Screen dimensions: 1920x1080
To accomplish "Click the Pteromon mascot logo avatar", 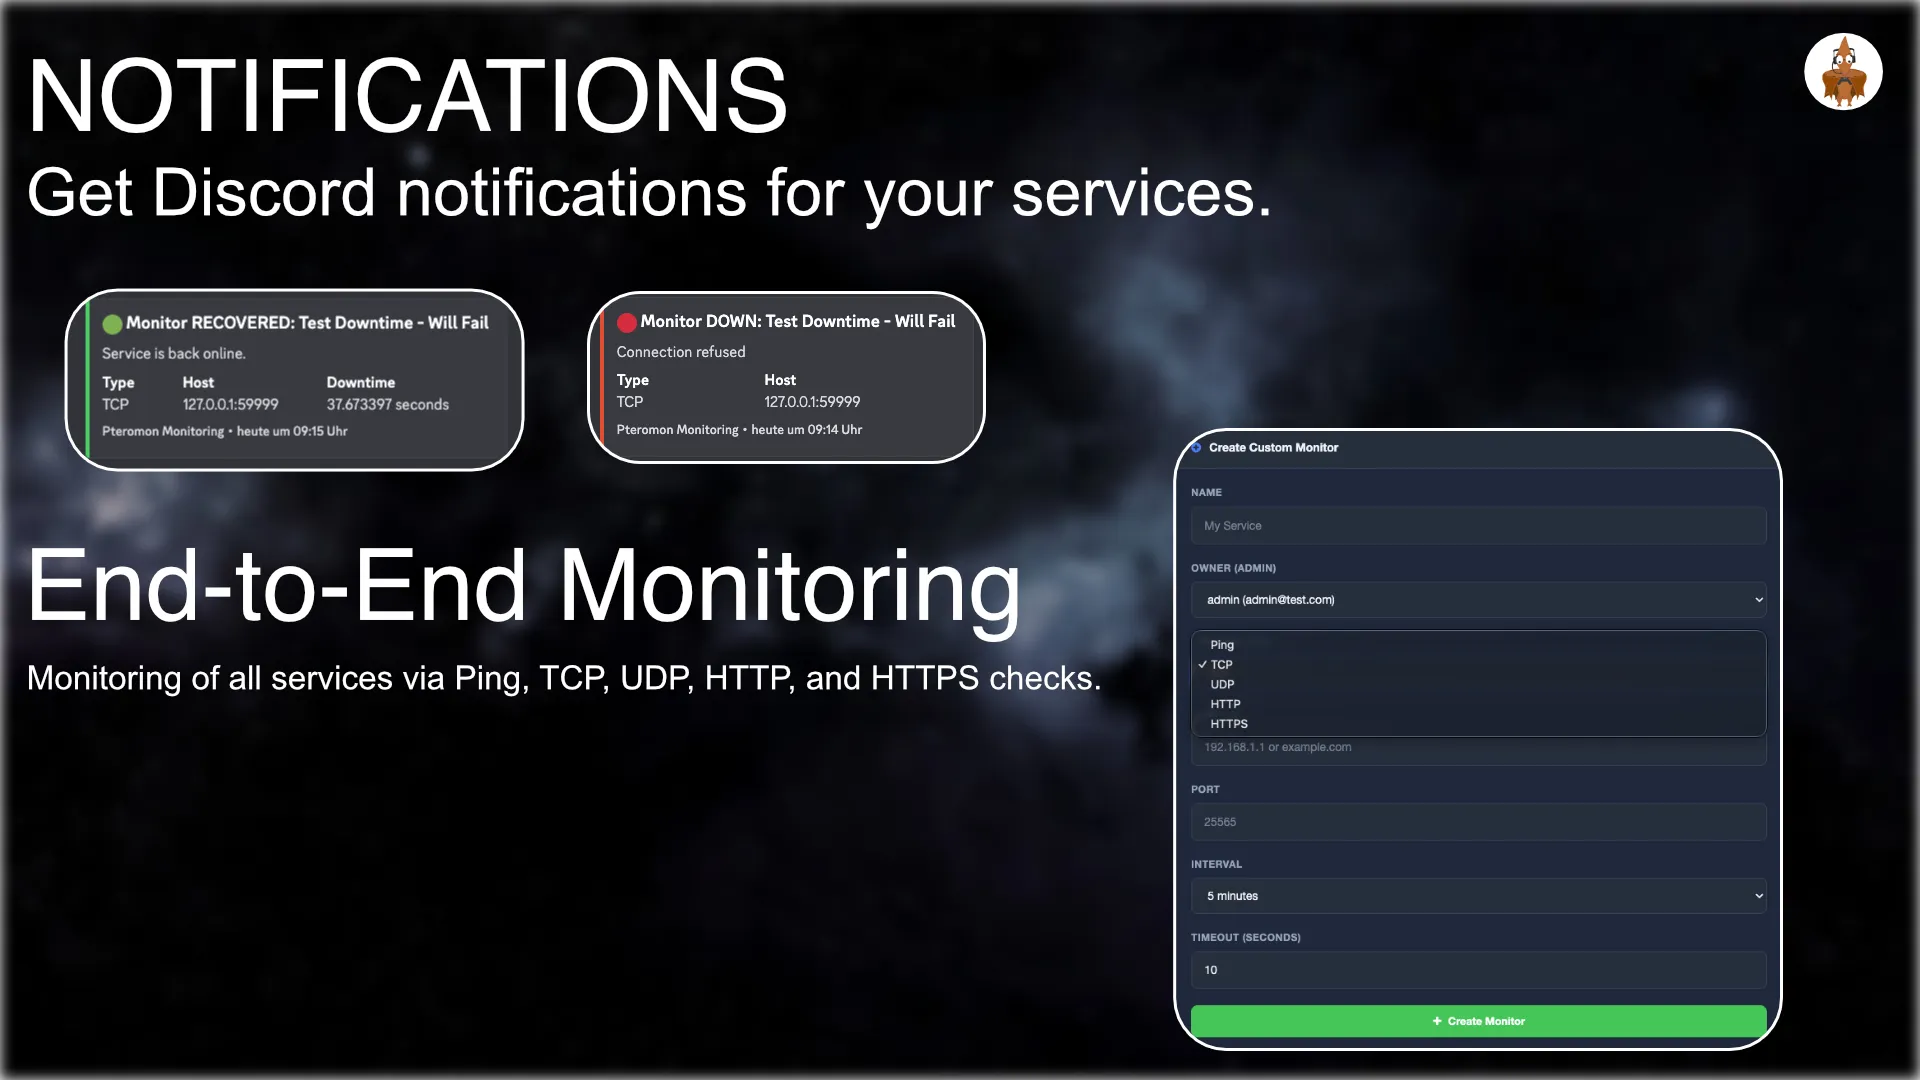I will [x=1843, y=72].
